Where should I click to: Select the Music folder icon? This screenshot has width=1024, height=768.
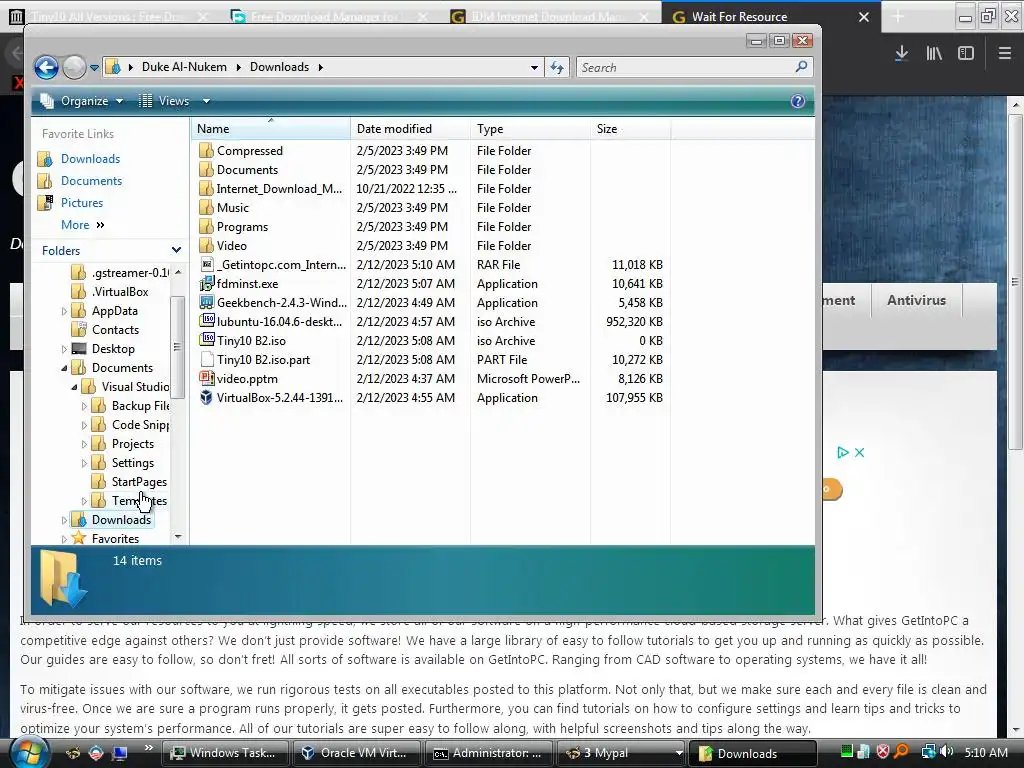(x=206, y=208)
